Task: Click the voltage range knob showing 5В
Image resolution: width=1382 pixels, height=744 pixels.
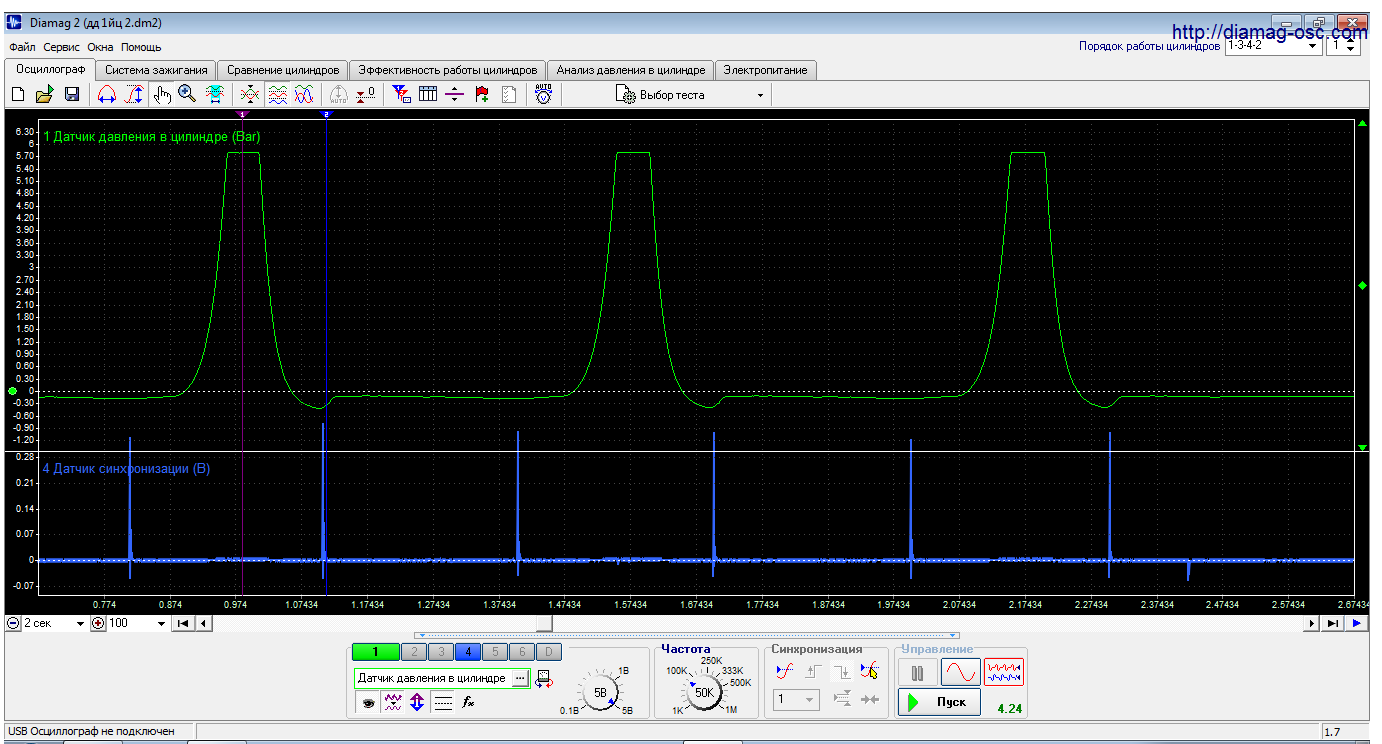Action: 600,692
